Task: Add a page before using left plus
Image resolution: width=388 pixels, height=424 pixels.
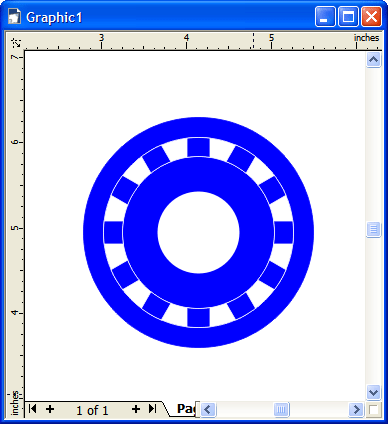Action: [x=50, y=409]
